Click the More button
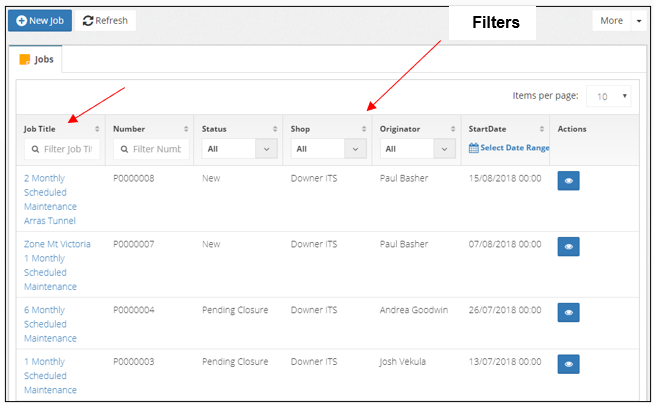The height and width of the screenshot is (405, 654). pos(611,21)
